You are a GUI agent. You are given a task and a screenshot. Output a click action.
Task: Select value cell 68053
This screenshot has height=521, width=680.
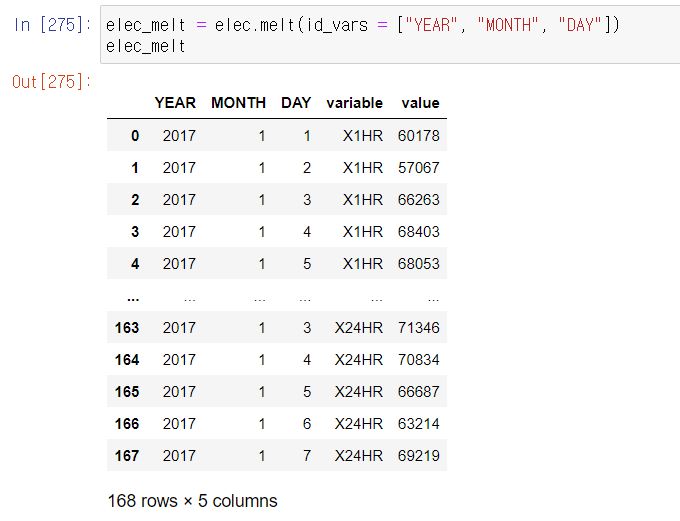coord(418,264)
